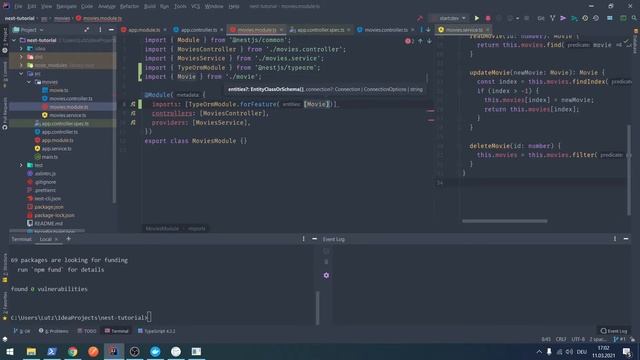Click the hammer Build project icon
This screenshot has height=360, width=640.
420,18
